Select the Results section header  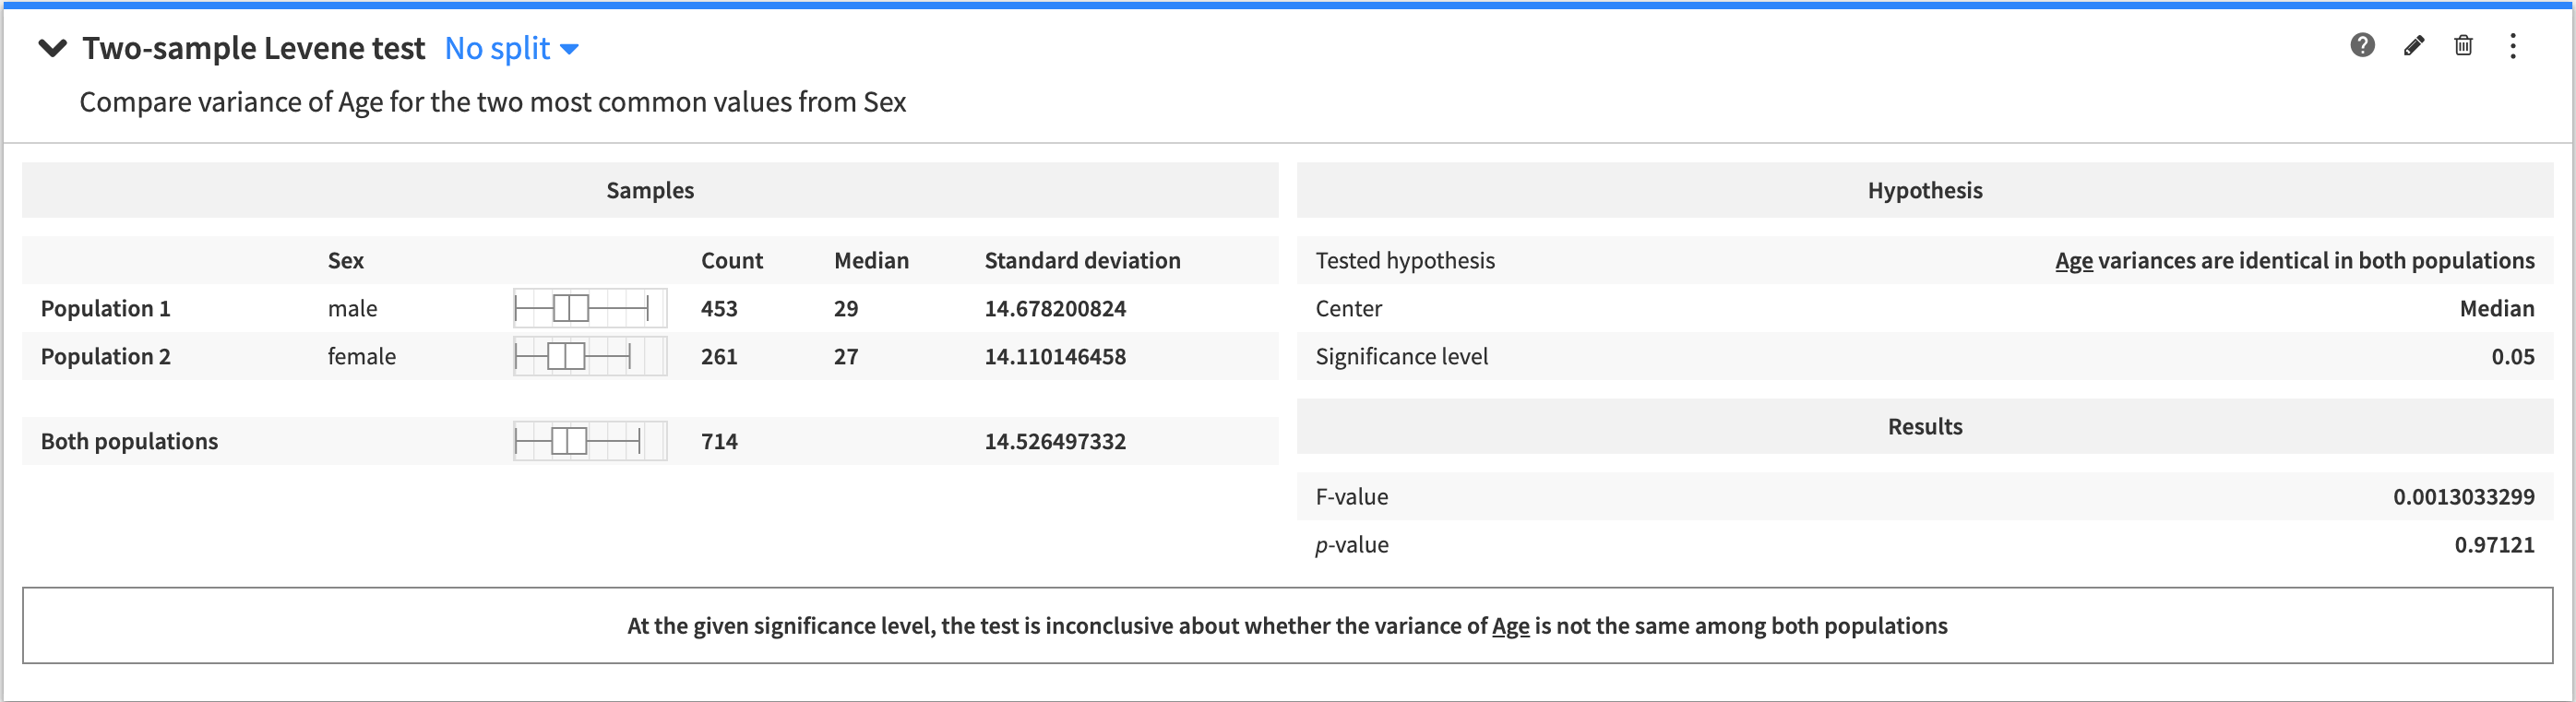(1925, 426)
